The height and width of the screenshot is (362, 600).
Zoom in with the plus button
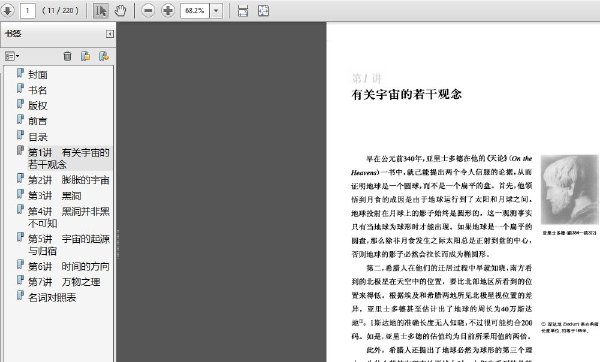[x=168, y=10]
